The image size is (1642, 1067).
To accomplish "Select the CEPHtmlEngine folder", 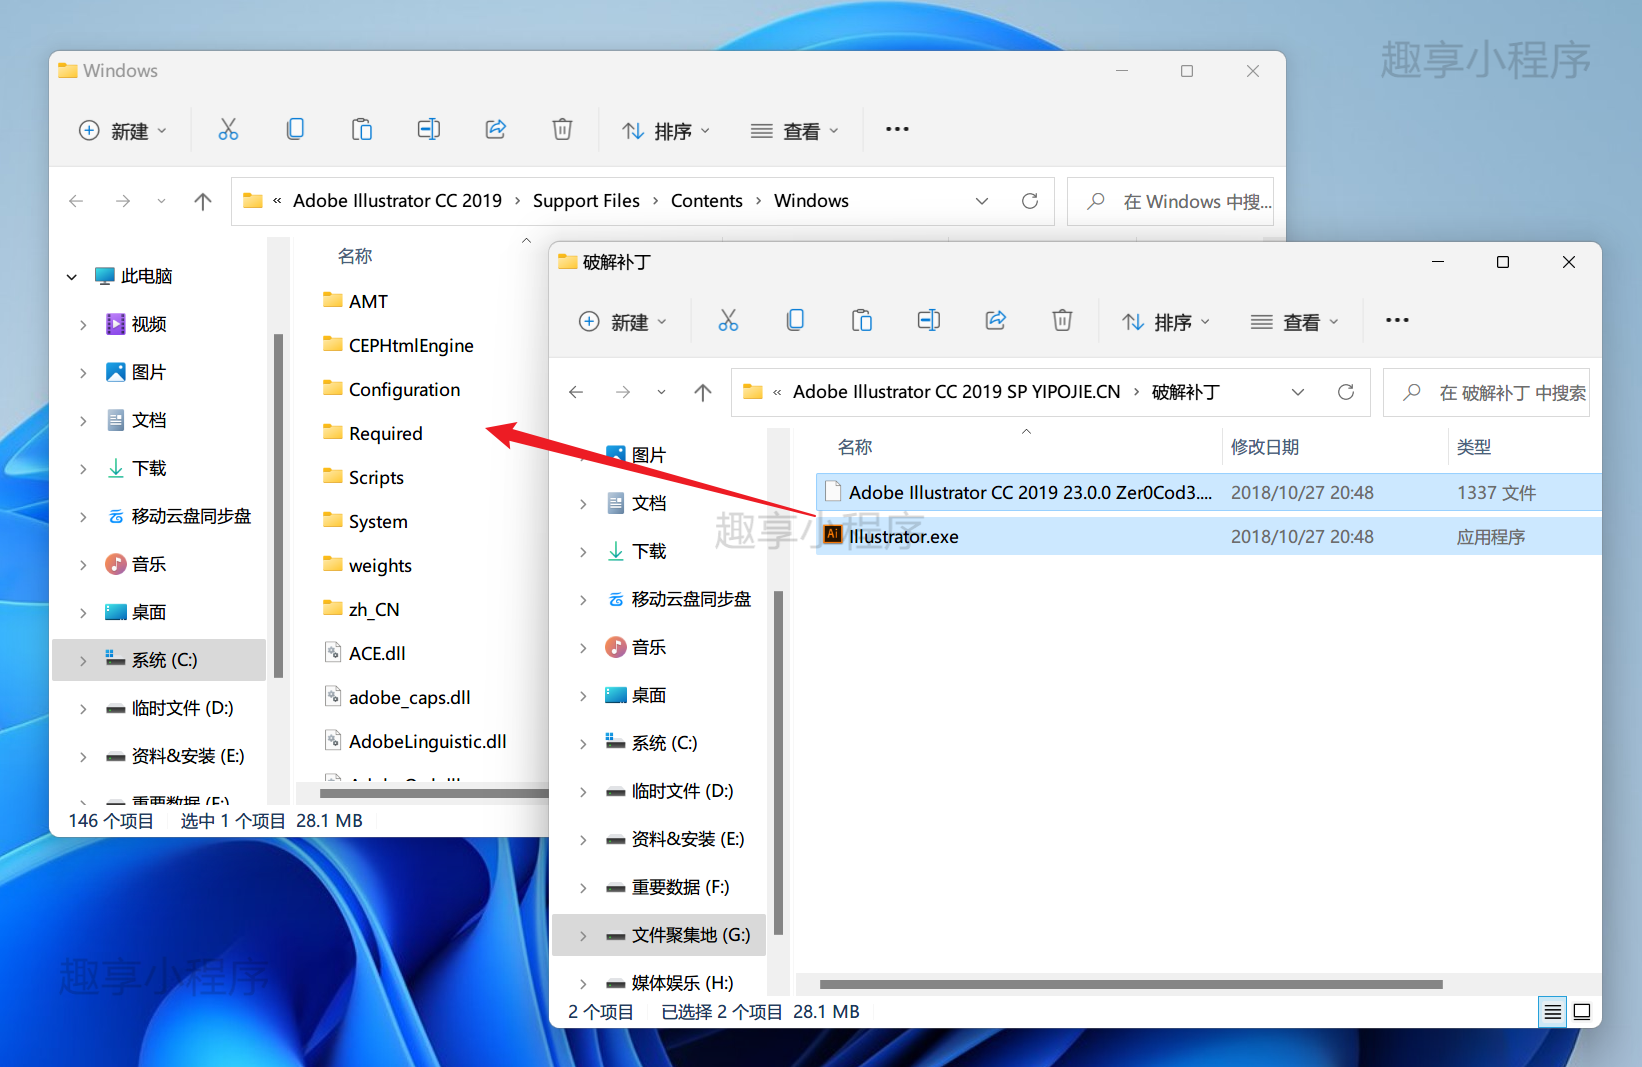I will tap(398, 345).
